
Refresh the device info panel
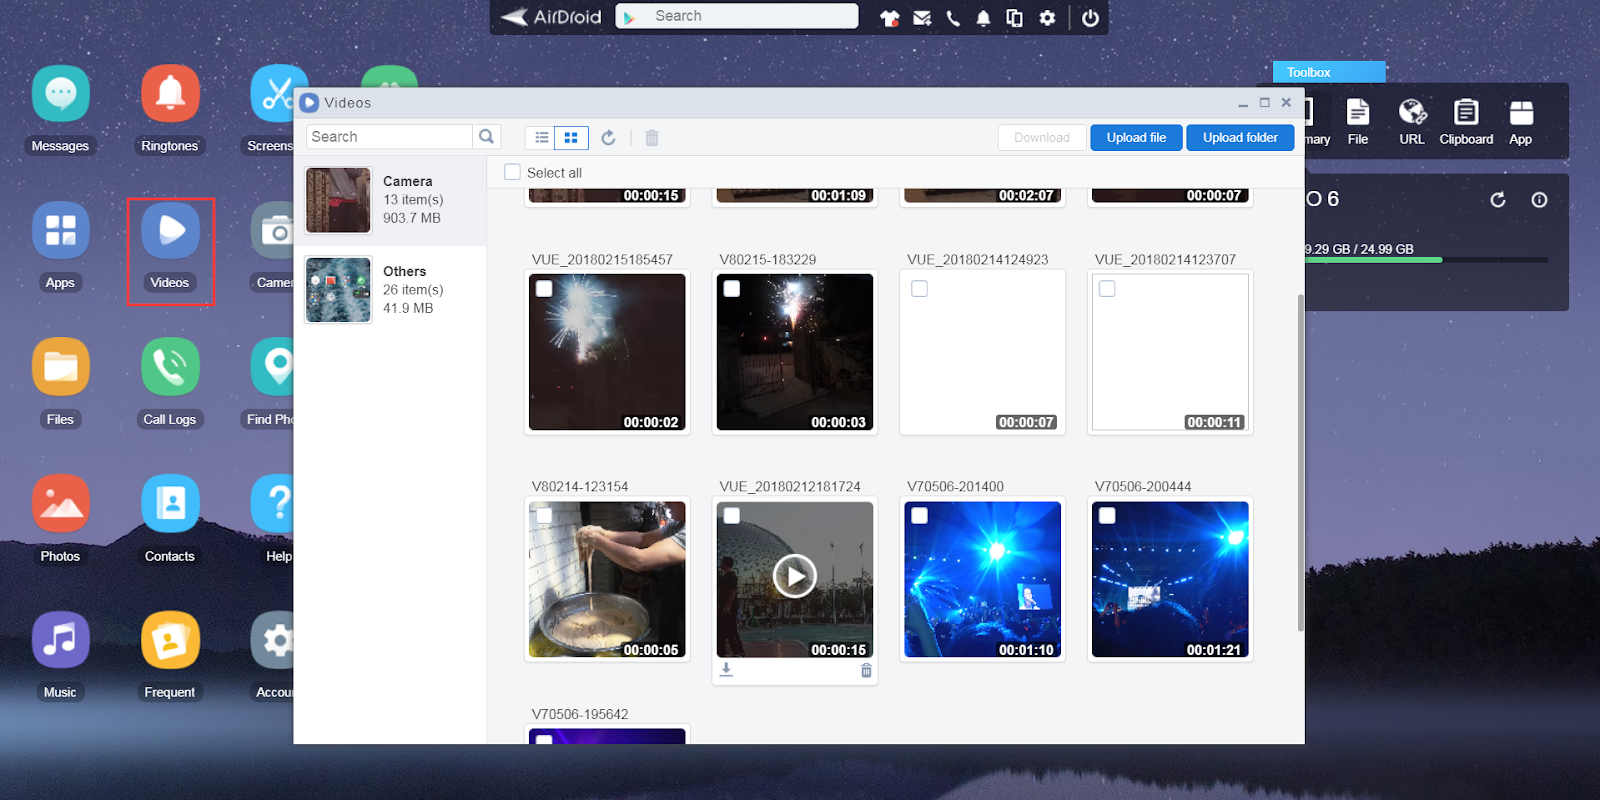(1498, 200)
